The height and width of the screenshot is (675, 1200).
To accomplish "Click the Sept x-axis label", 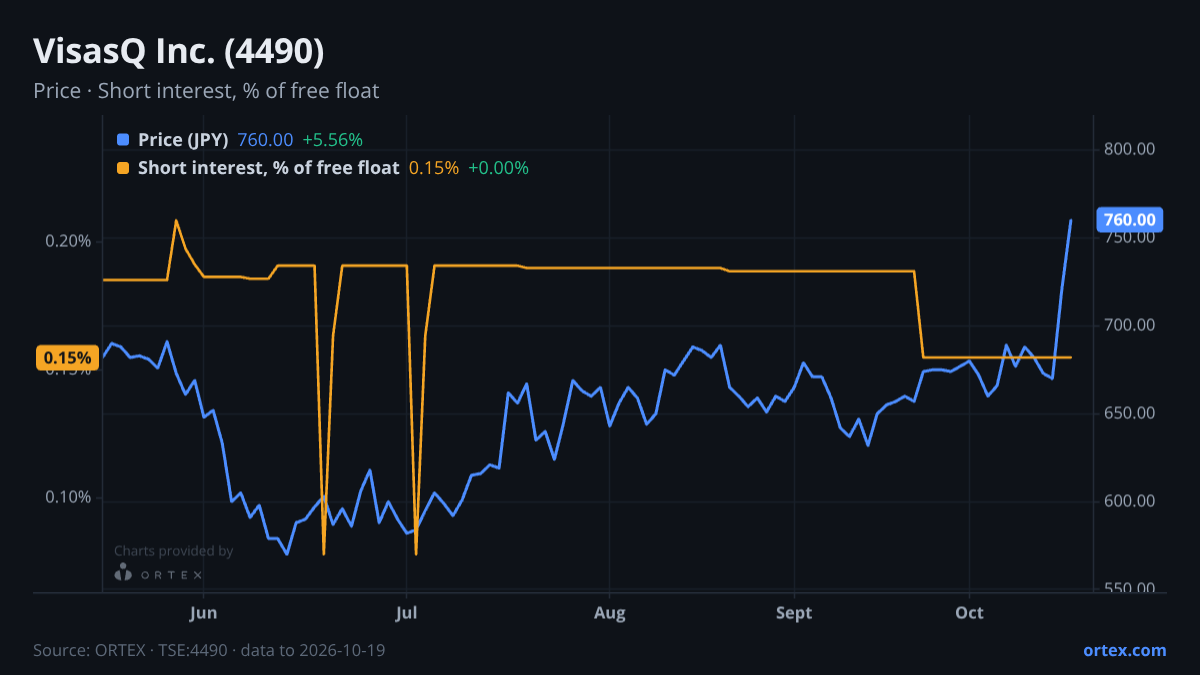I will point(794,613).
